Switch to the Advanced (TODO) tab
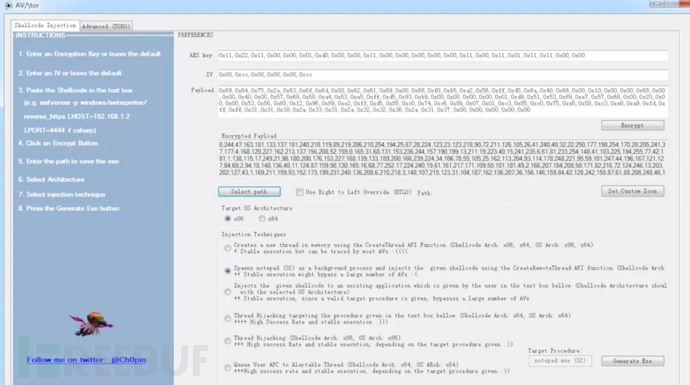This screenshot has height=385, width=690. [106, 26]
